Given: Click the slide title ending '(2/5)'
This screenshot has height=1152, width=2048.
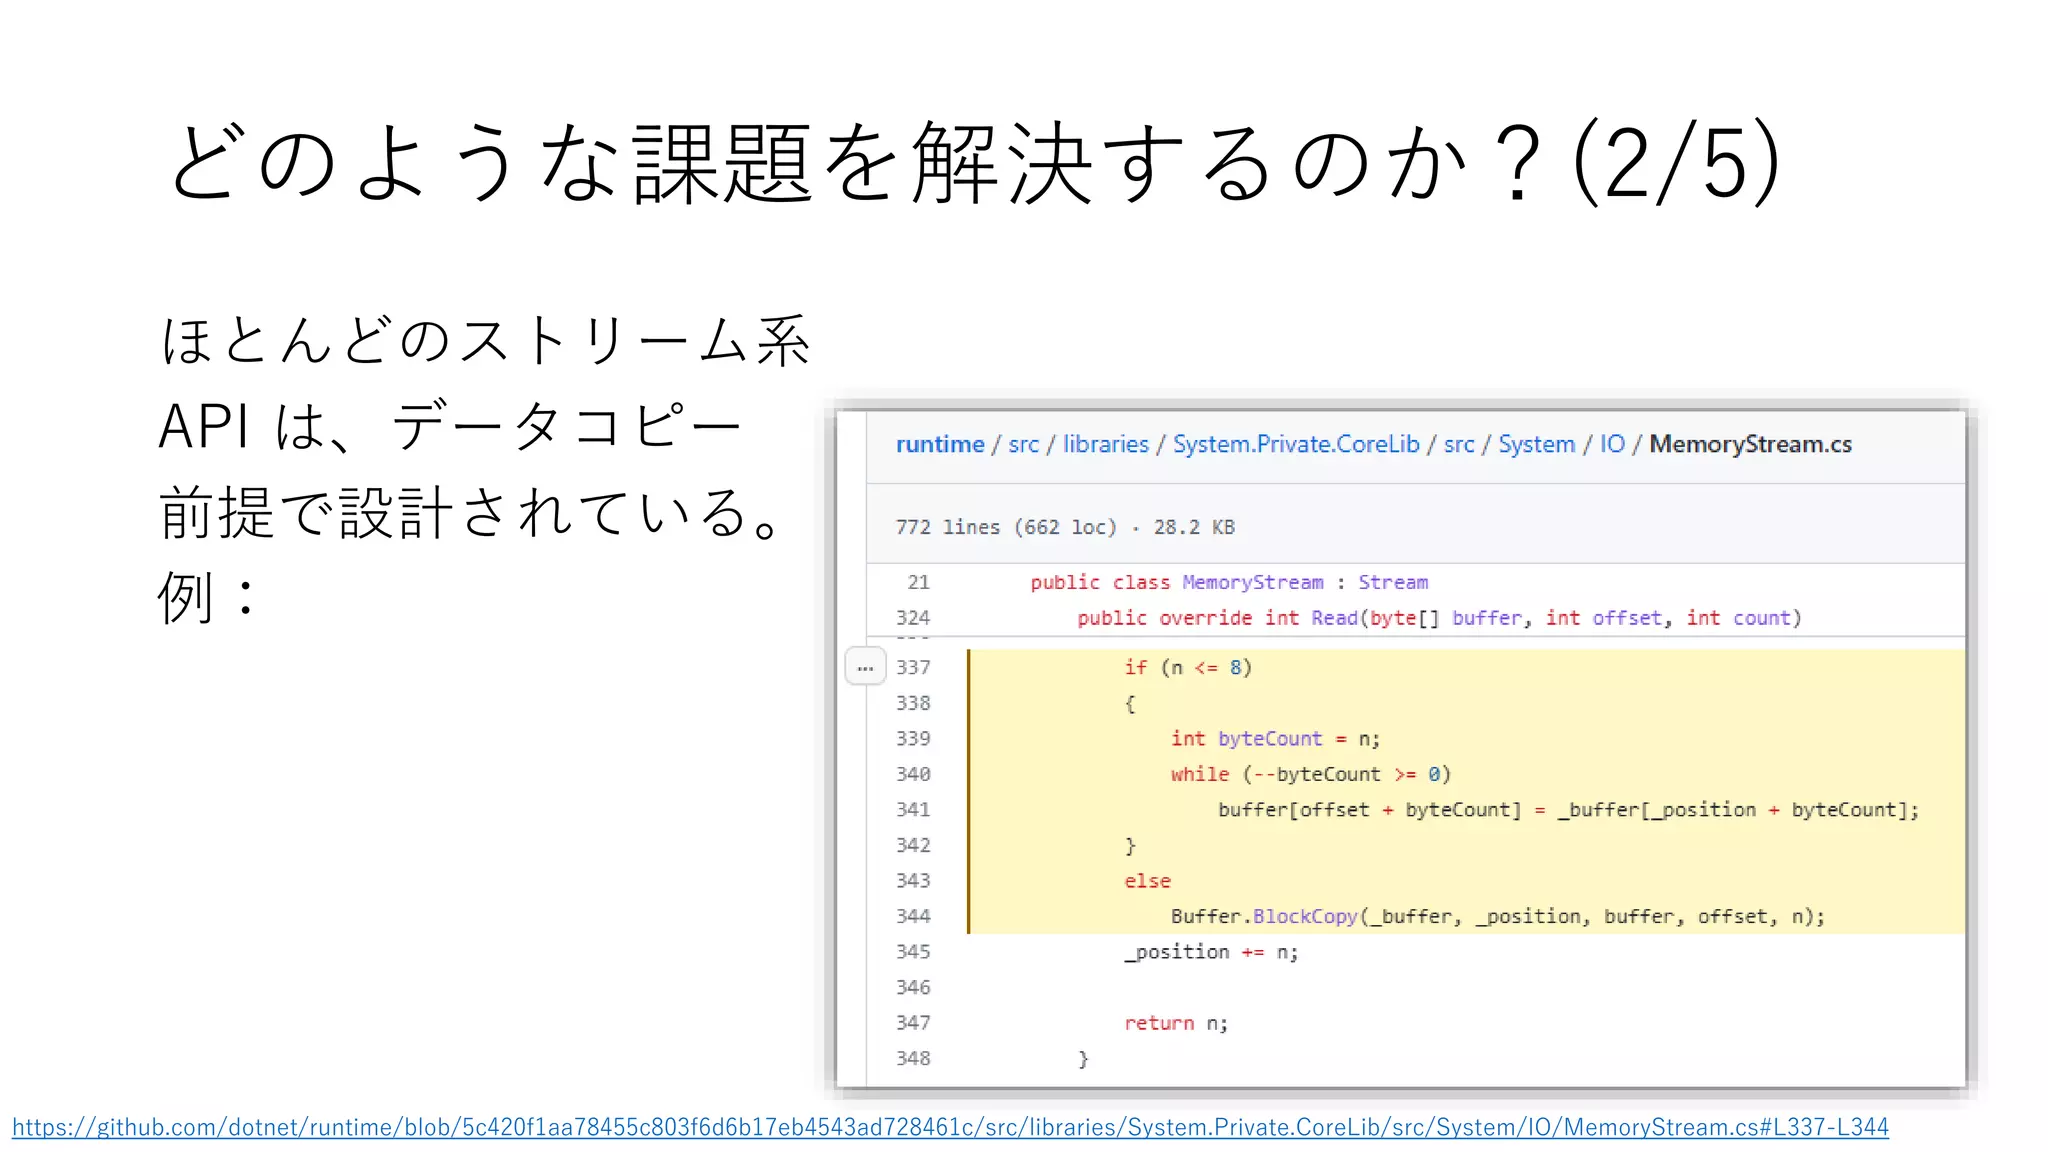Looking at the screenshot, I should 975,162.
